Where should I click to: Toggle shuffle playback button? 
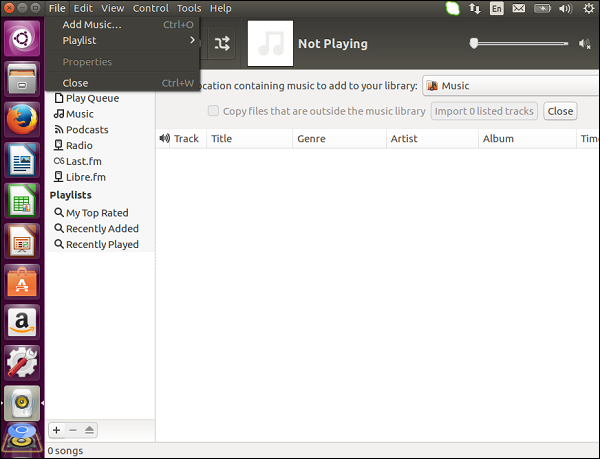pos(222,44)
